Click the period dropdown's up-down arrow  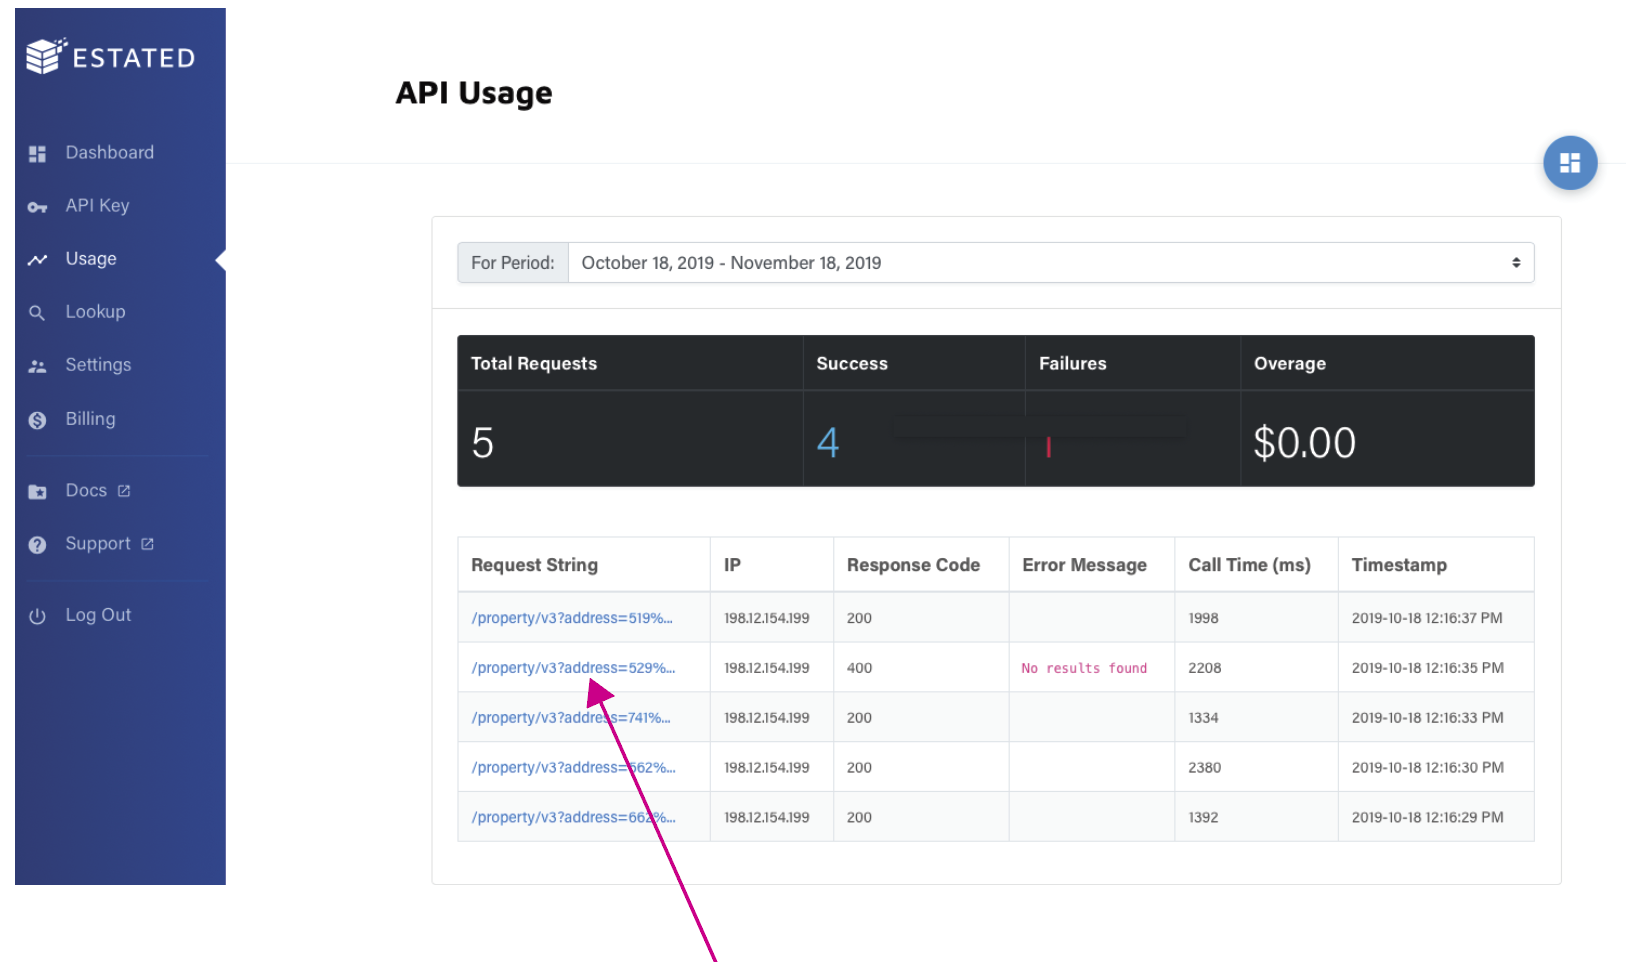1516,263
